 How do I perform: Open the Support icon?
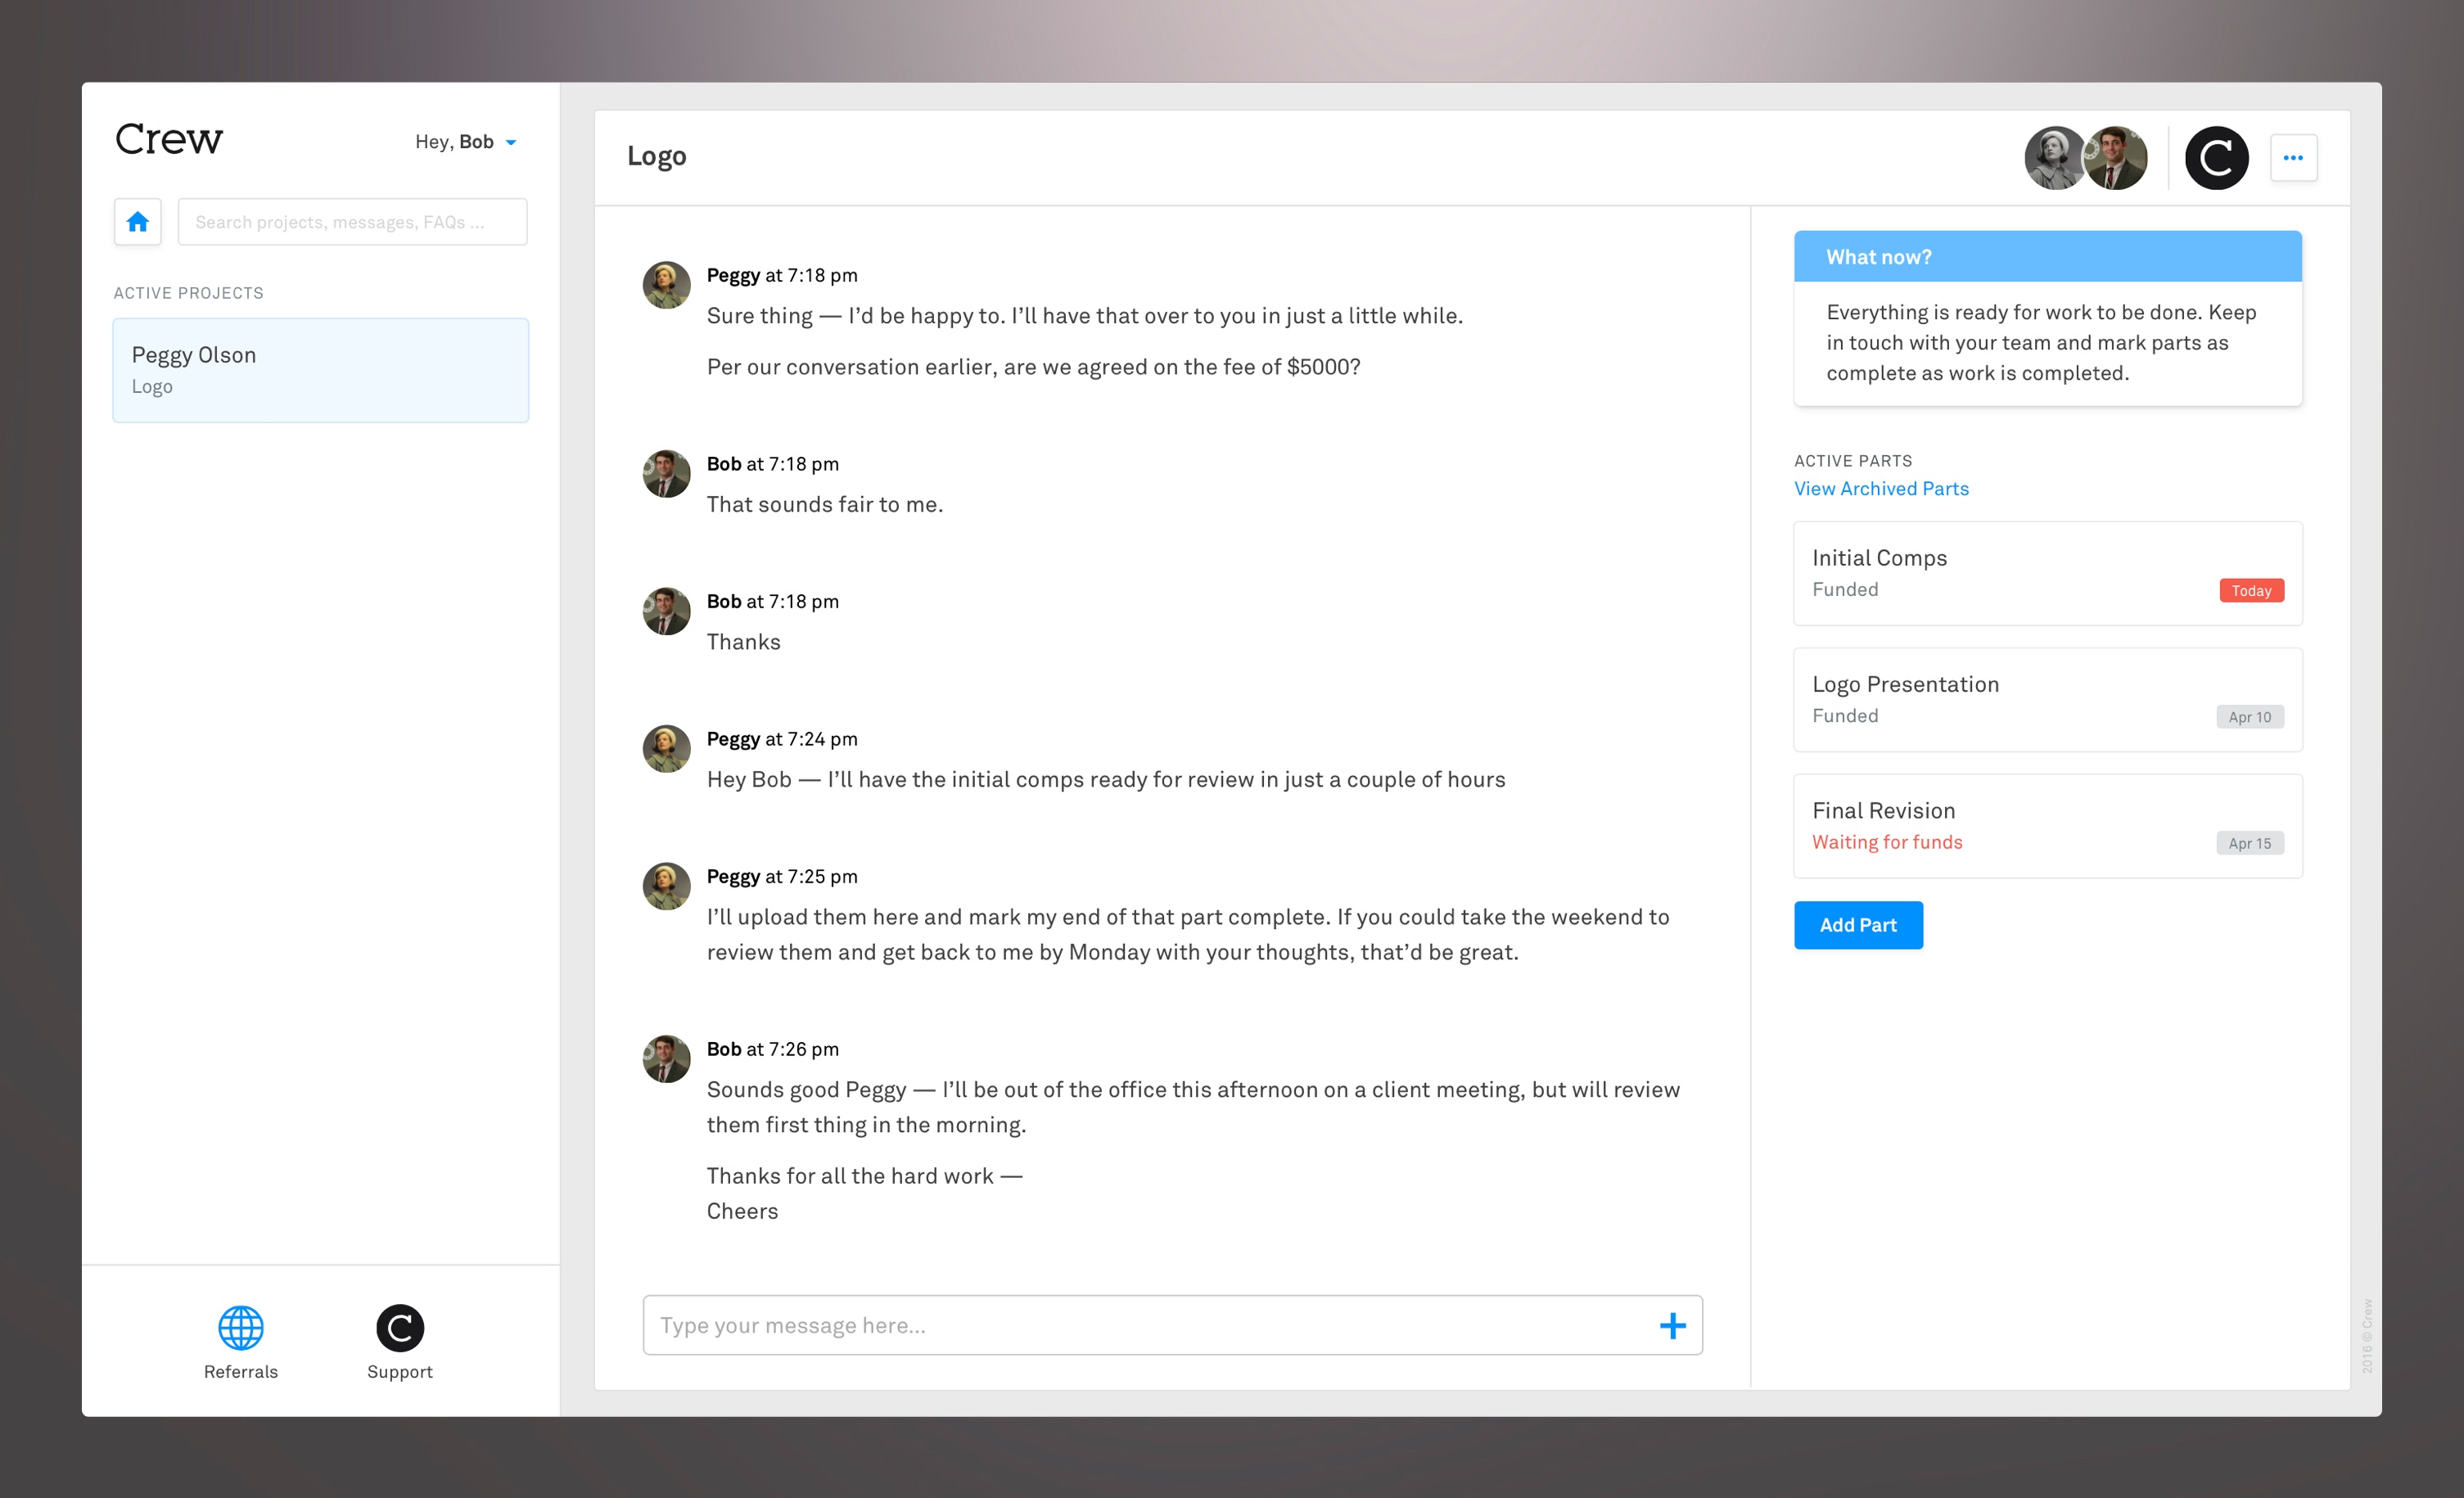click(x=400, y=1328)
